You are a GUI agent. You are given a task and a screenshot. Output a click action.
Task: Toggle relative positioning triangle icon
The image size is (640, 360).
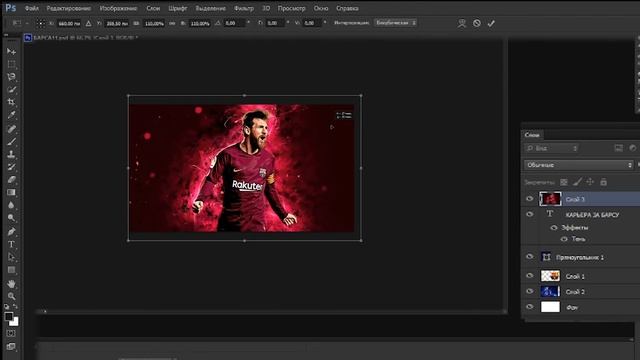click(x=88, y=24)
